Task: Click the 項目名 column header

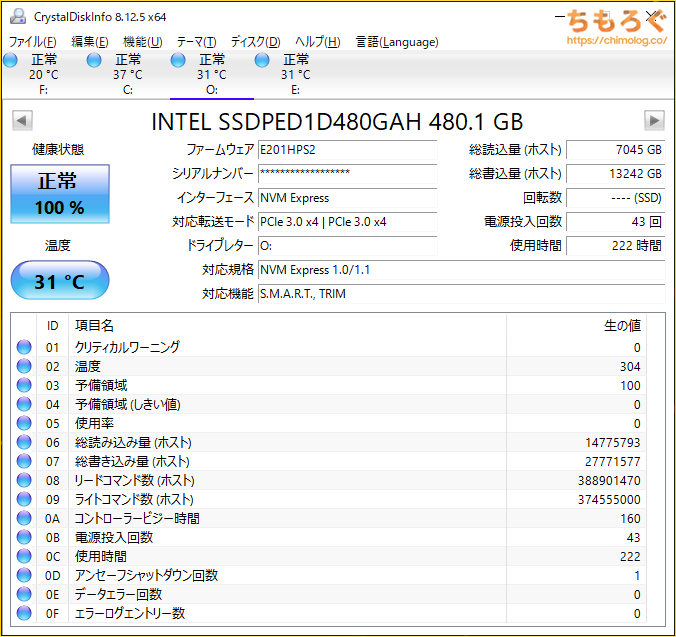Action: pyautogui.click(x=287, y=326)
